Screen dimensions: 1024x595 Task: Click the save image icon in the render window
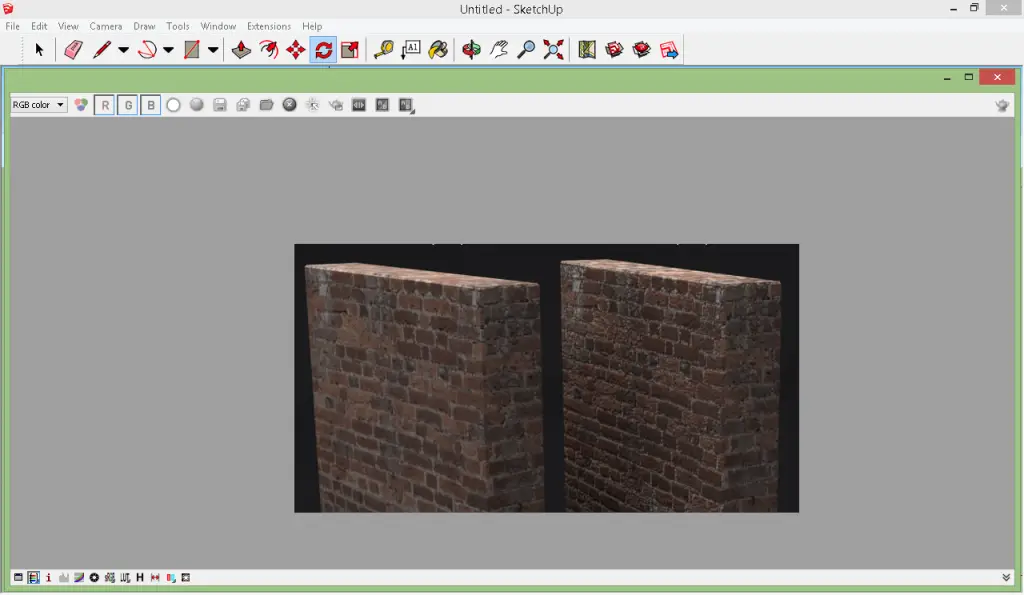coord(221,104)
